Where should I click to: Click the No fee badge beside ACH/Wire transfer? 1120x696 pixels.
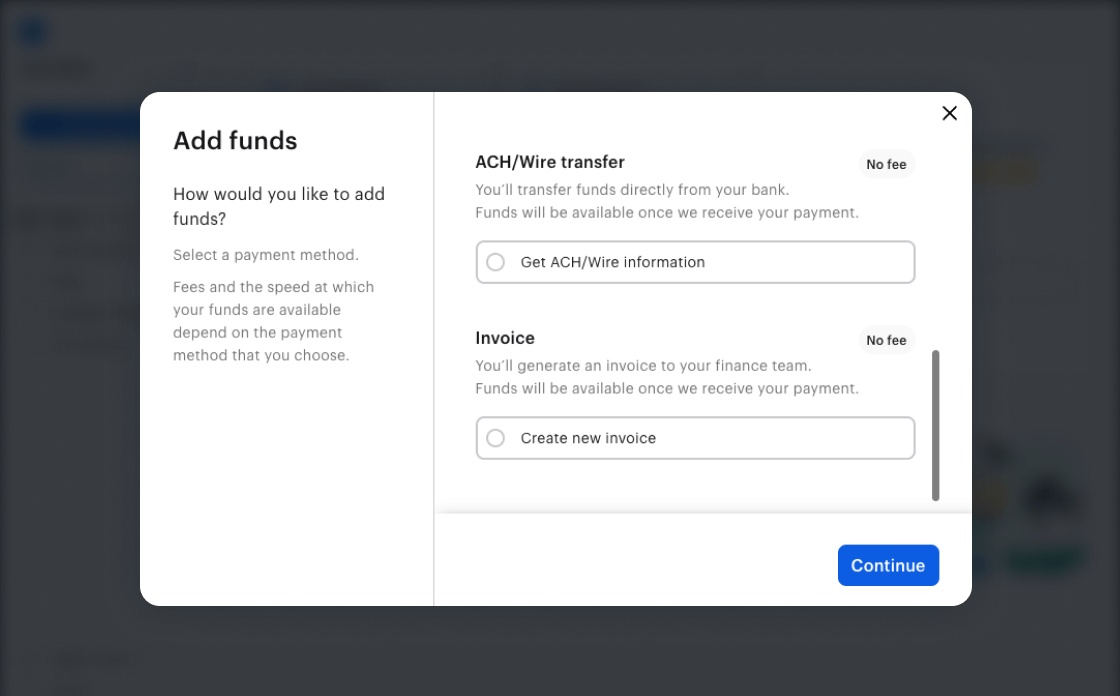click(886, 164)
